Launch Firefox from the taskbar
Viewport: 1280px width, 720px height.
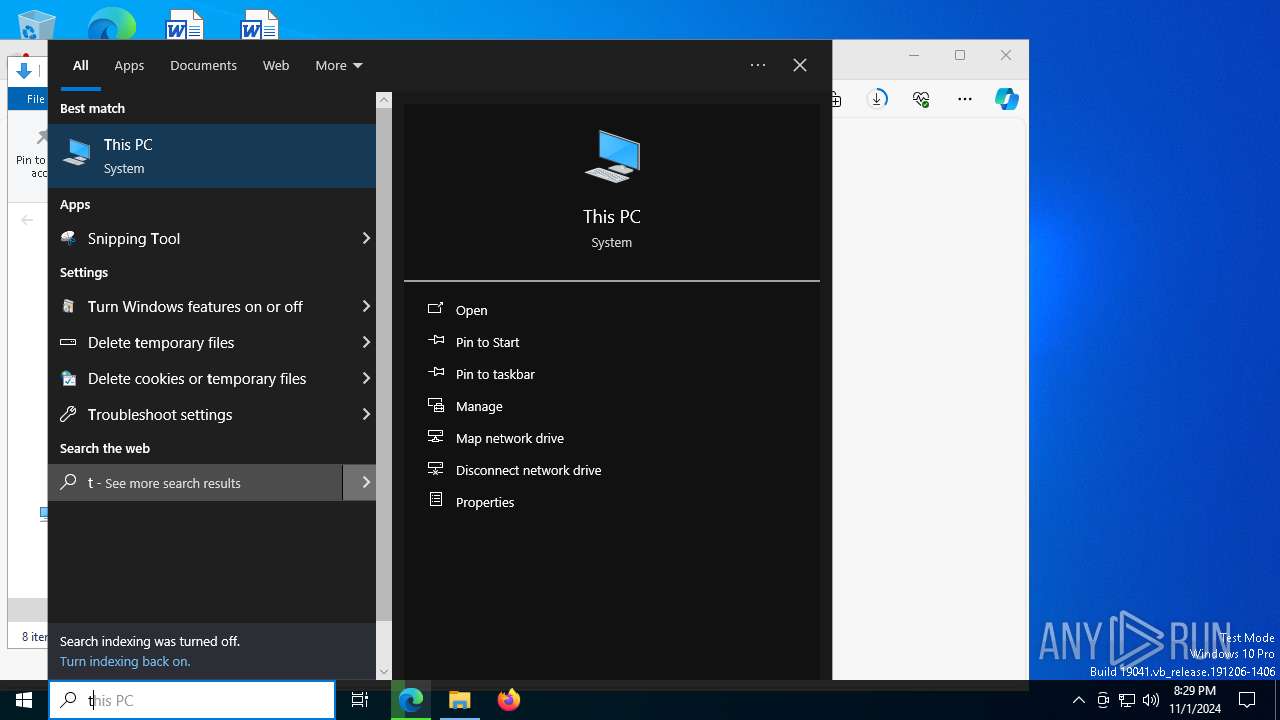pos(509,700)
